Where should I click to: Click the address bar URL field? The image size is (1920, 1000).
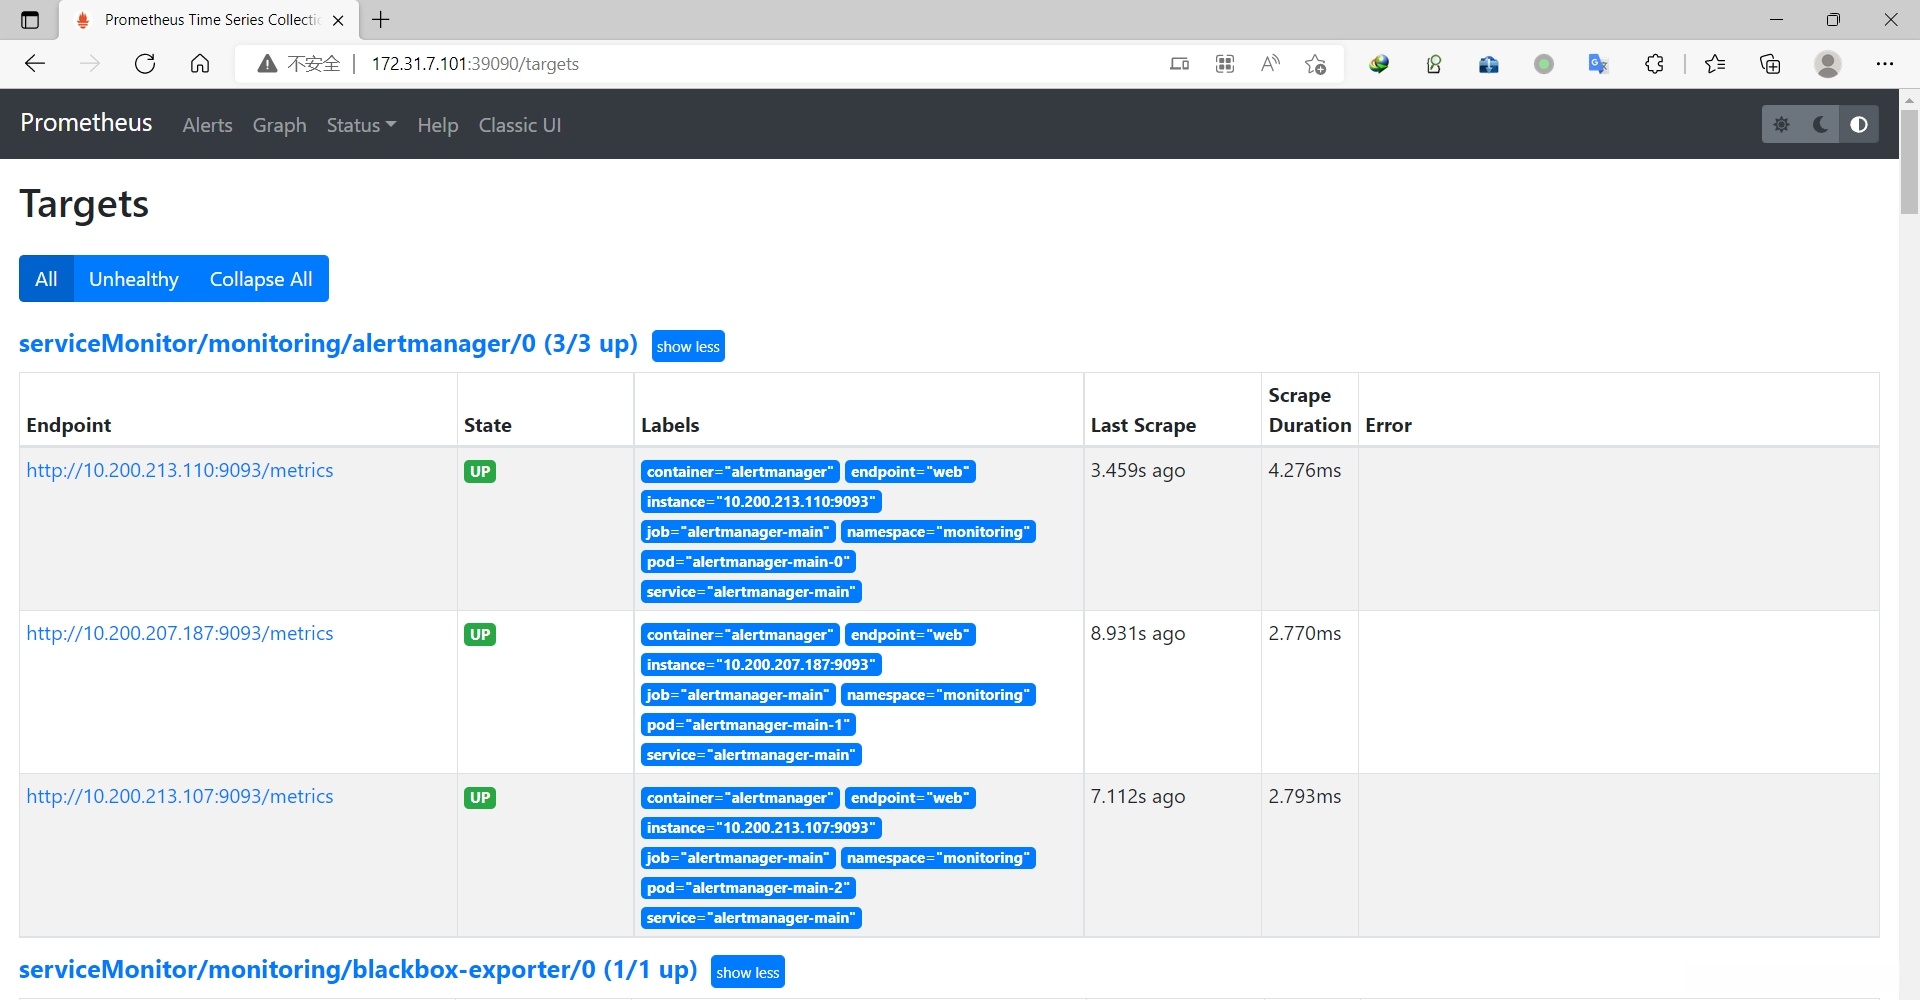pos(760,64)
